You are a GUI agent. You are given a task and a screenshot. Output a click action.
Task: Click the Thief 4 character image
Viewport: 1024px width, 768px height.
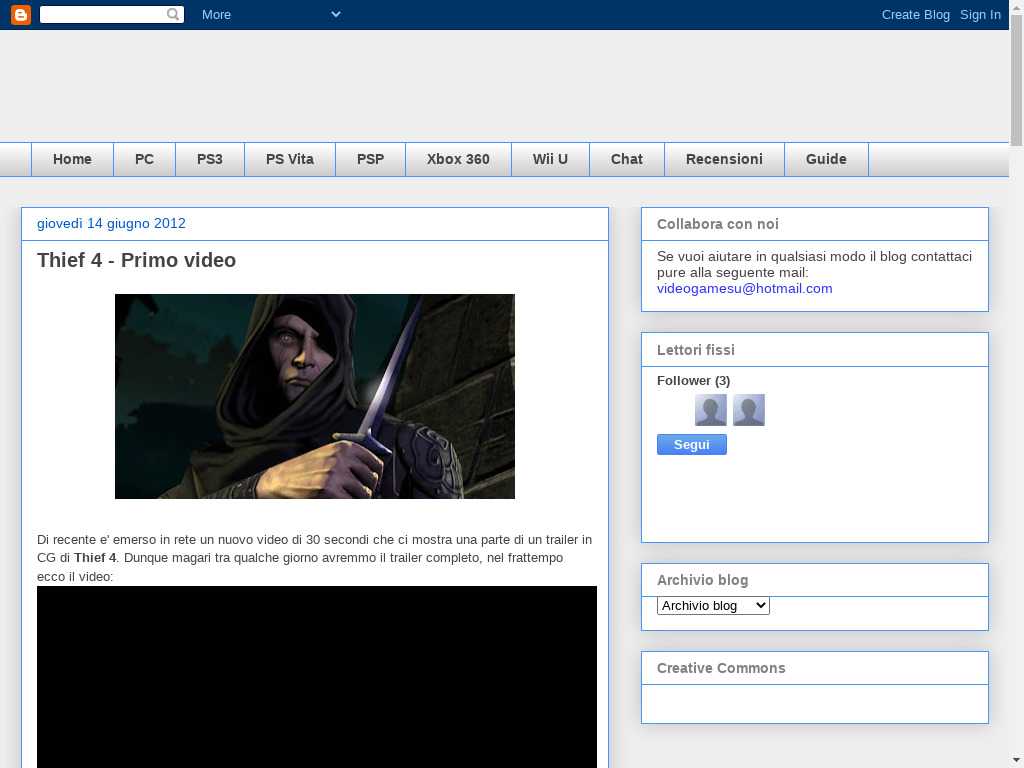click(x=315, y=396)
